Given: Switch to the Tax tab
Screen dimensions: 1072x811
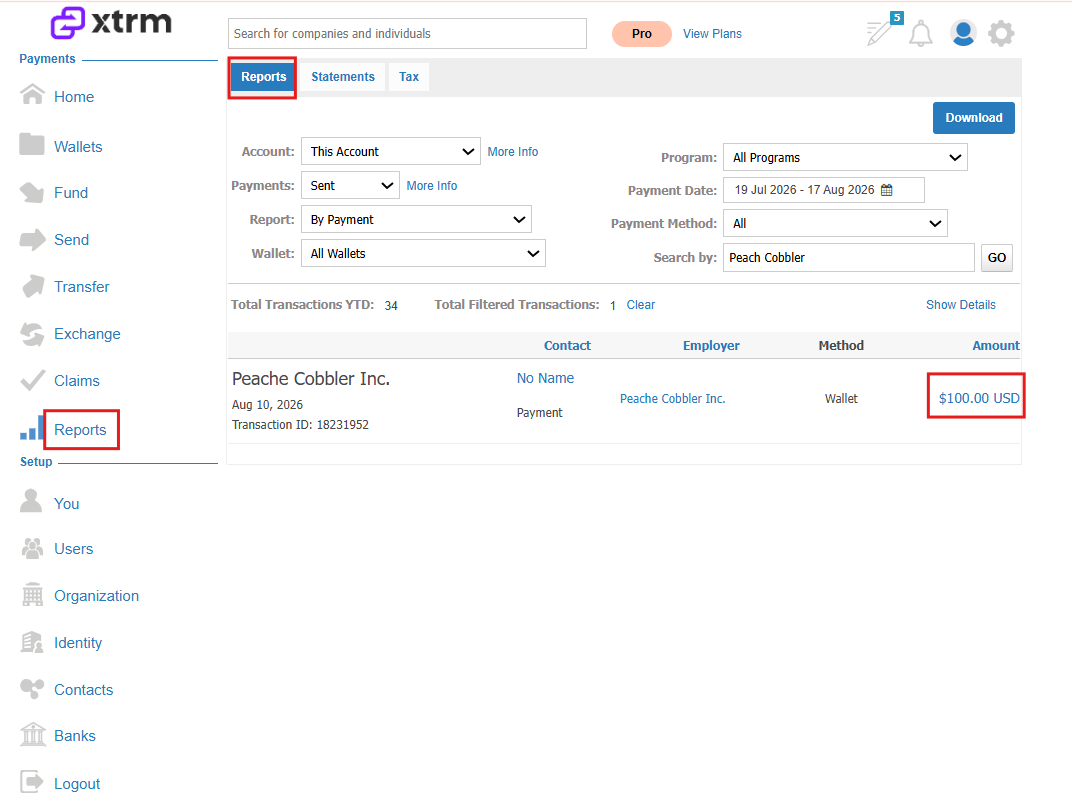Looking at the screenshot, I should click(x=409, y=77).
